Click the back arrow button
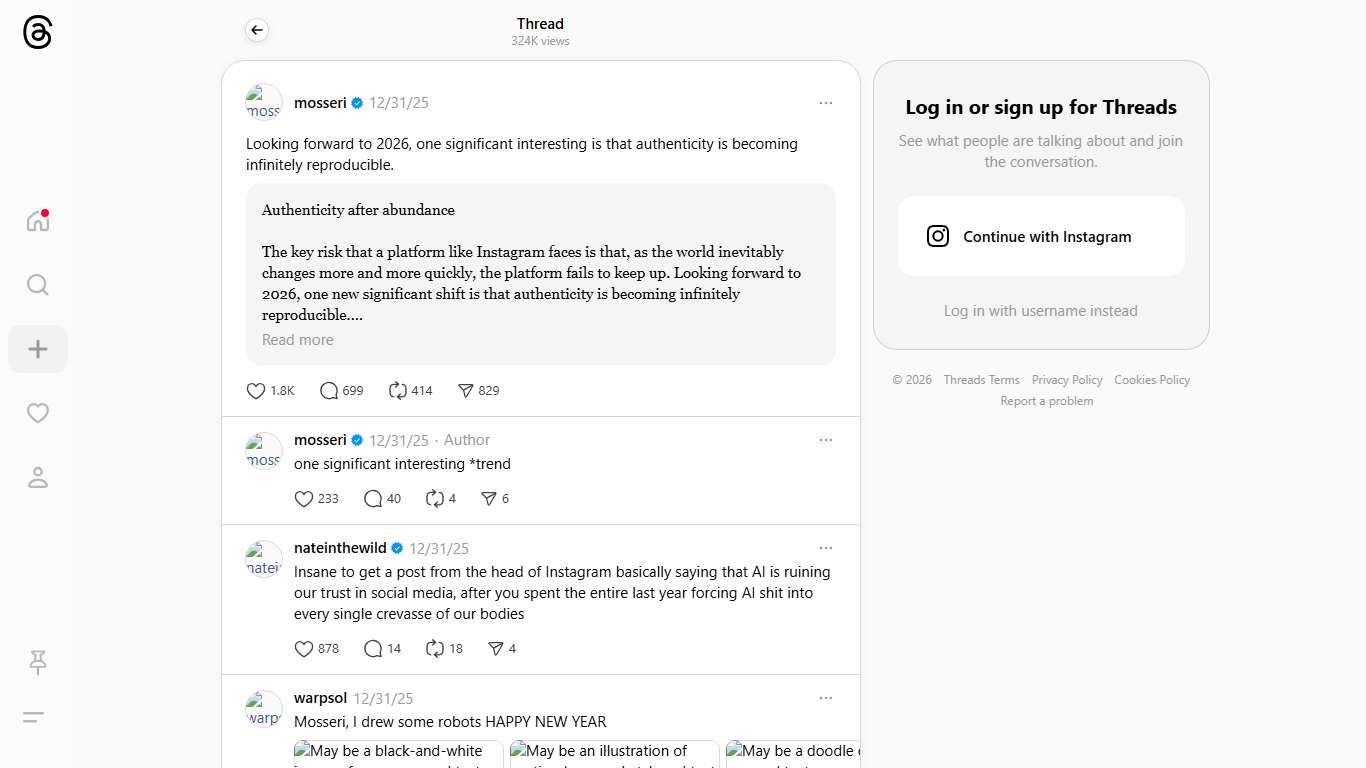Viewport: 1366px width, 768px height. (257, 30)
